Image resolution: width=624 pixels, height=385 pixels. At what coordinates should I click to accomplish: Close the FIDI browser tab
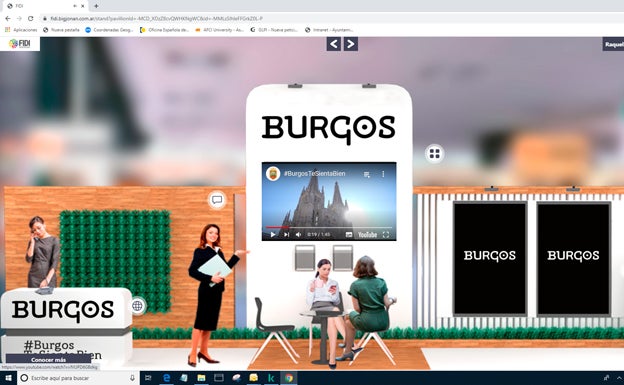click(x=83, y=6)
